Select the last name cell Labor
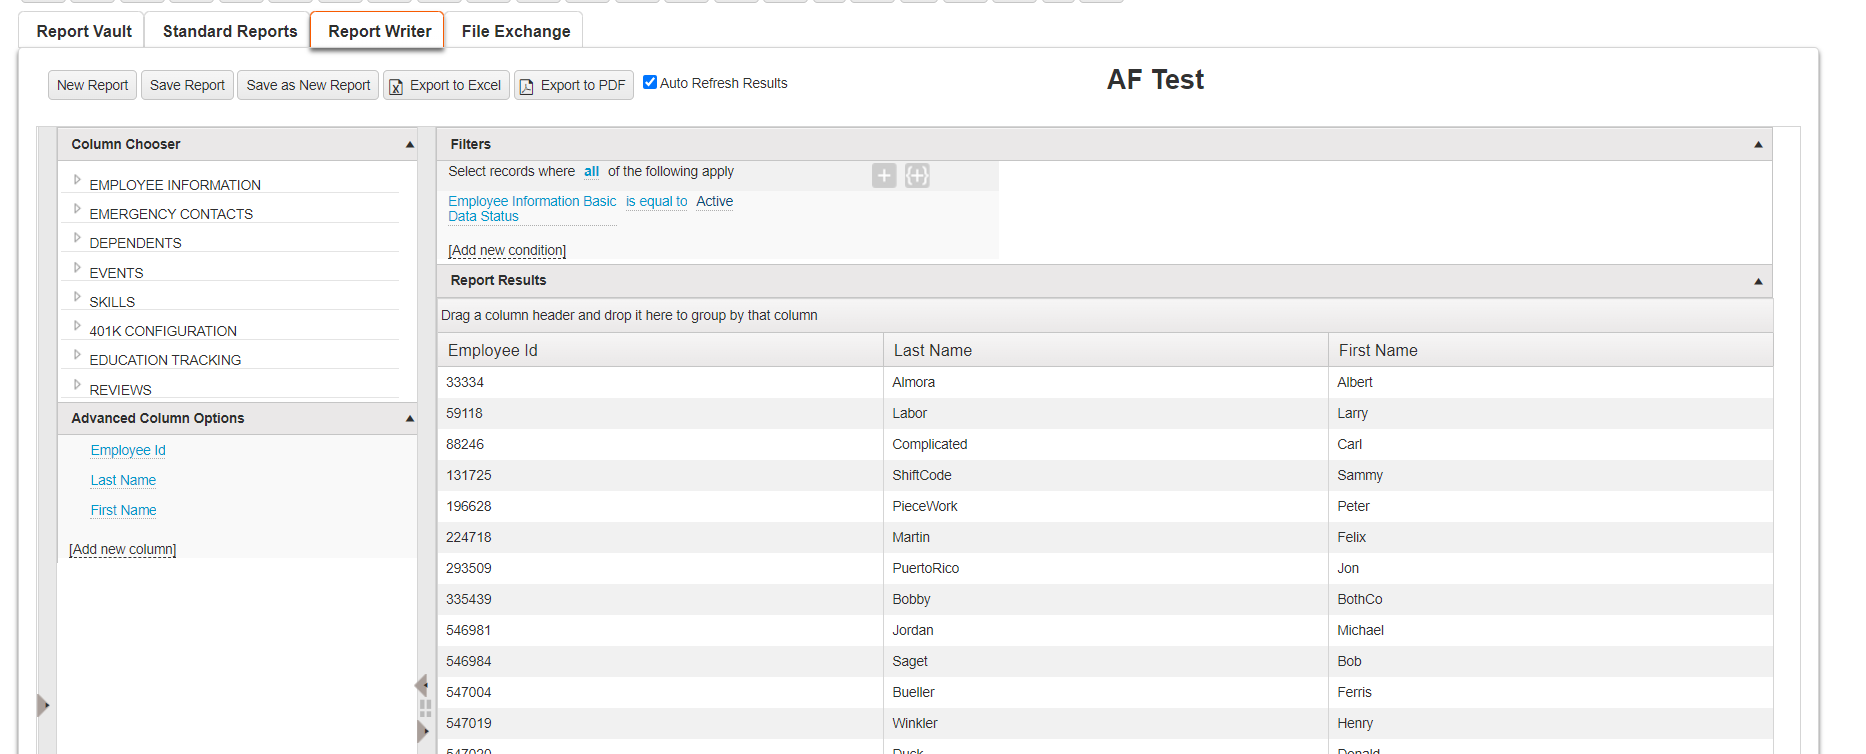Screen dimensions: 1866x754 point(1106,413)
